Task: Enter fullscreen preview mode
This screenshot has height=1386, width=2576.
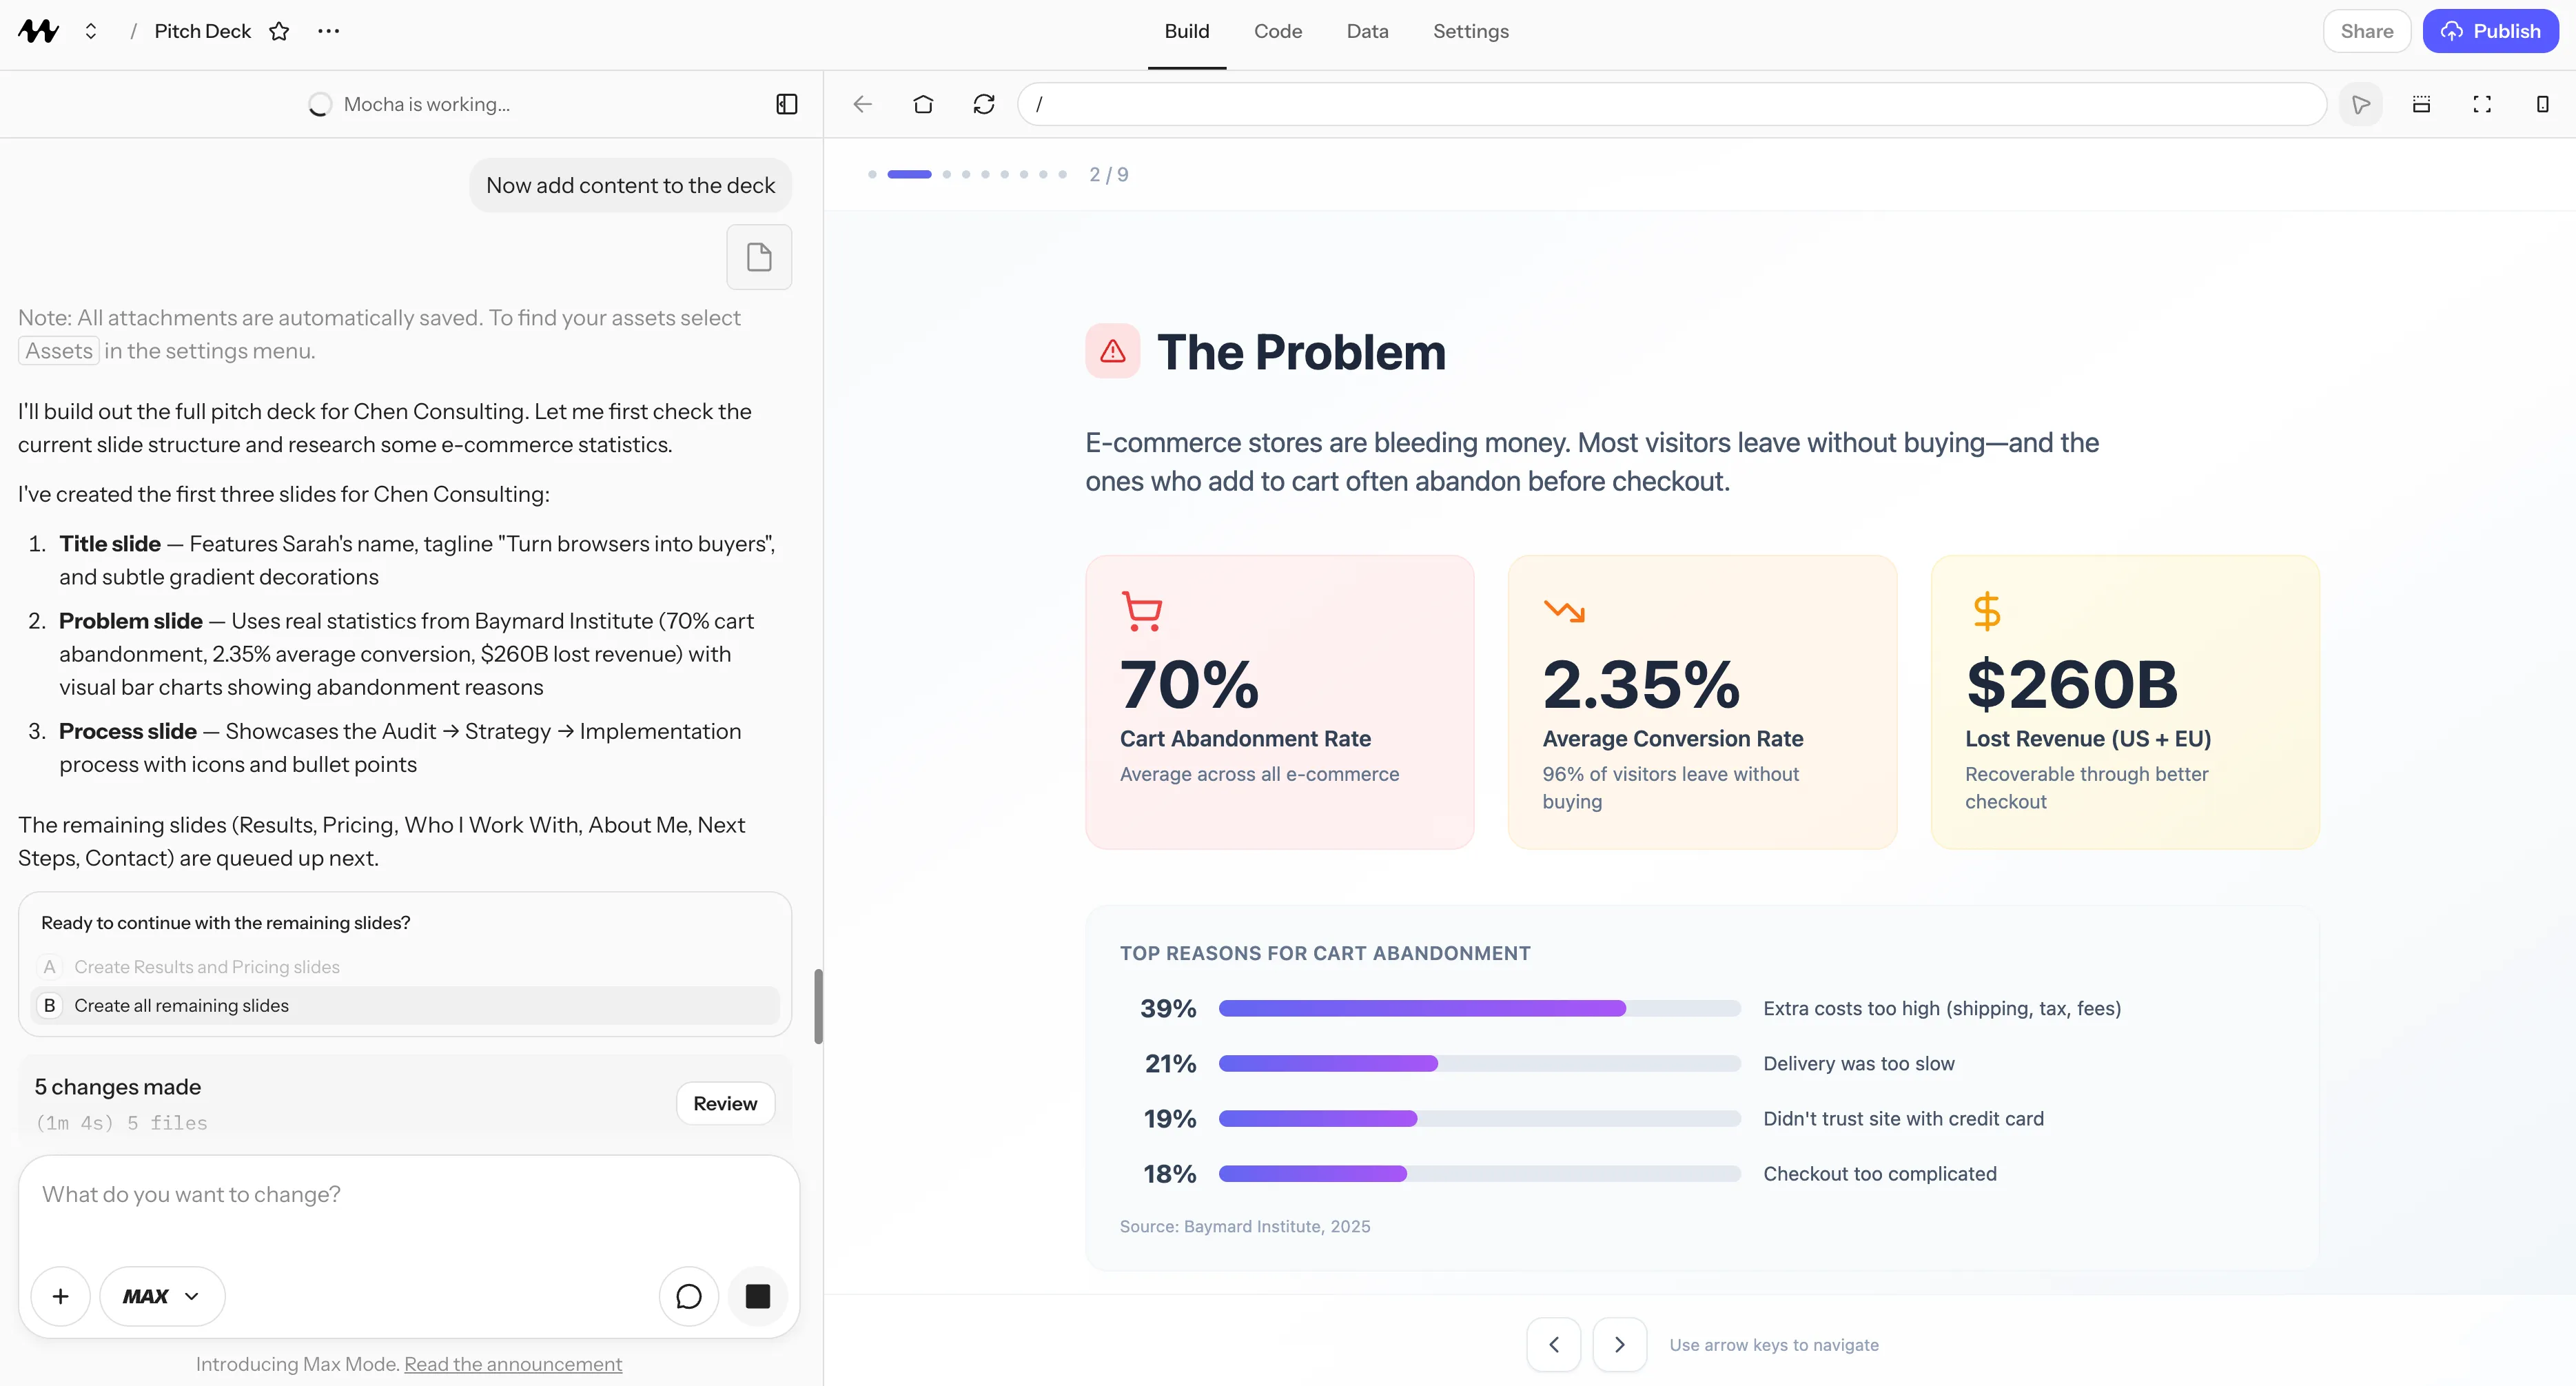Action: click(2483, 104)
